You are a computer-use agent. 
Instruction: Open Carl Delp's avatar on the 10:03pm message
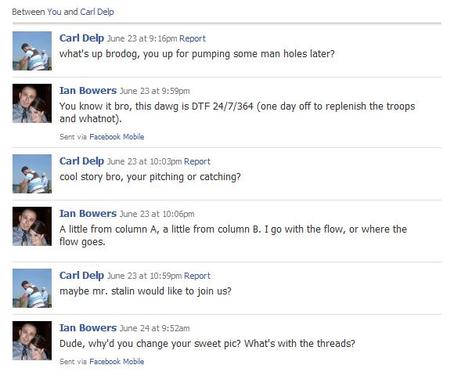[32, 174]
